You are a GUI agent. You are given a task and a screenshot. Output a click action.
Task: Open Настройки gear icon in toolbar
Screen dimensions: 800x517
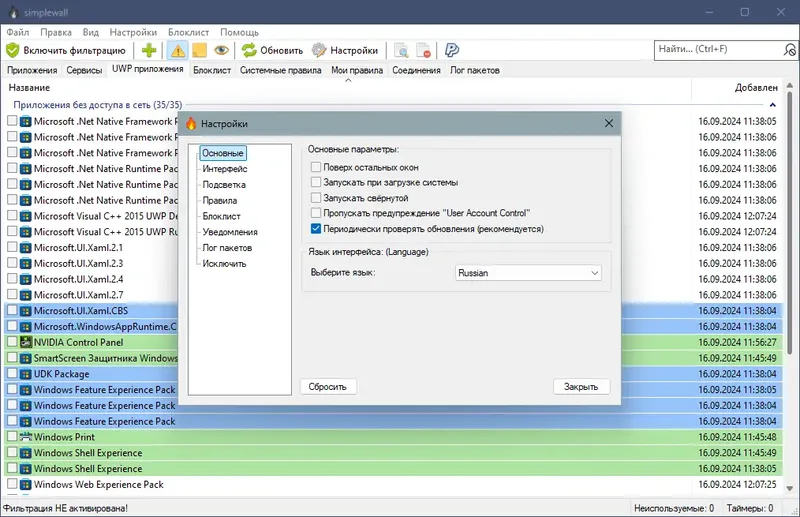coord(319,50)
